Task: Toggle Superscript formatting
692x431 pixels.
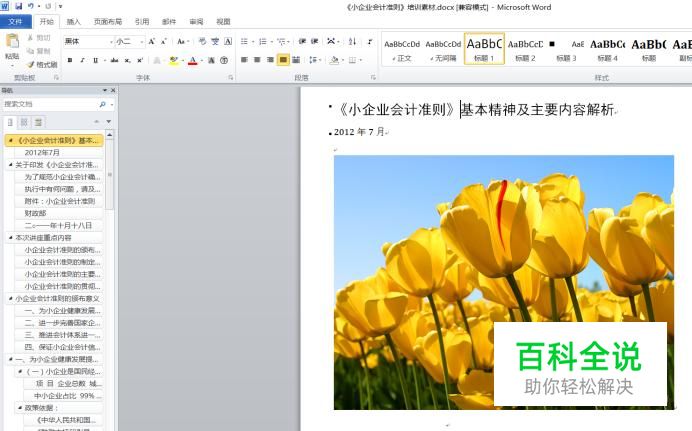Action: point(140,60)
